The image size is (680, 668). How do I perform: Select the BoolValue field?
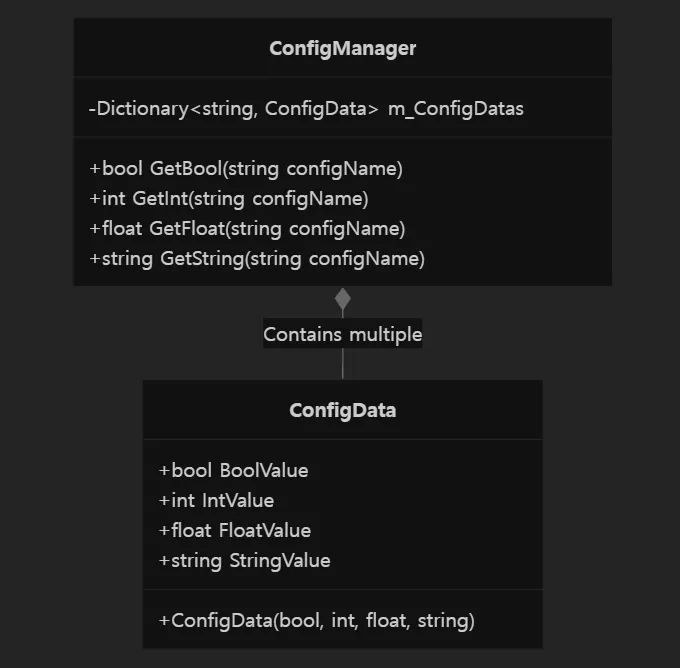233,471
